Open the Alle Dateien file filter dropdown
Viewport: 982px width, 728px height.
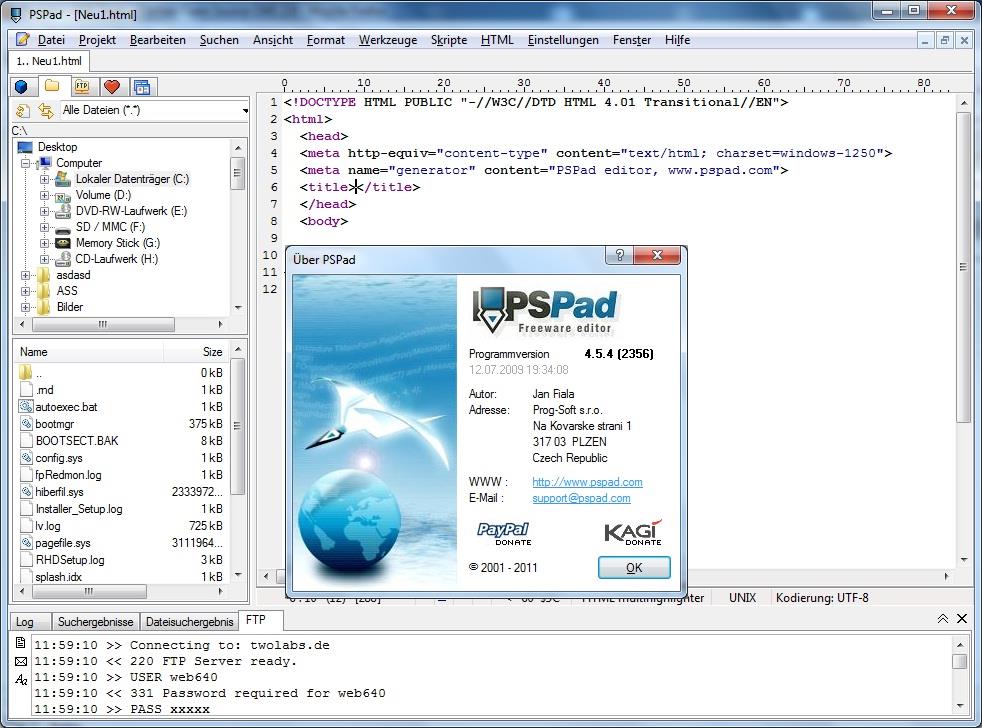pos(245,111)
